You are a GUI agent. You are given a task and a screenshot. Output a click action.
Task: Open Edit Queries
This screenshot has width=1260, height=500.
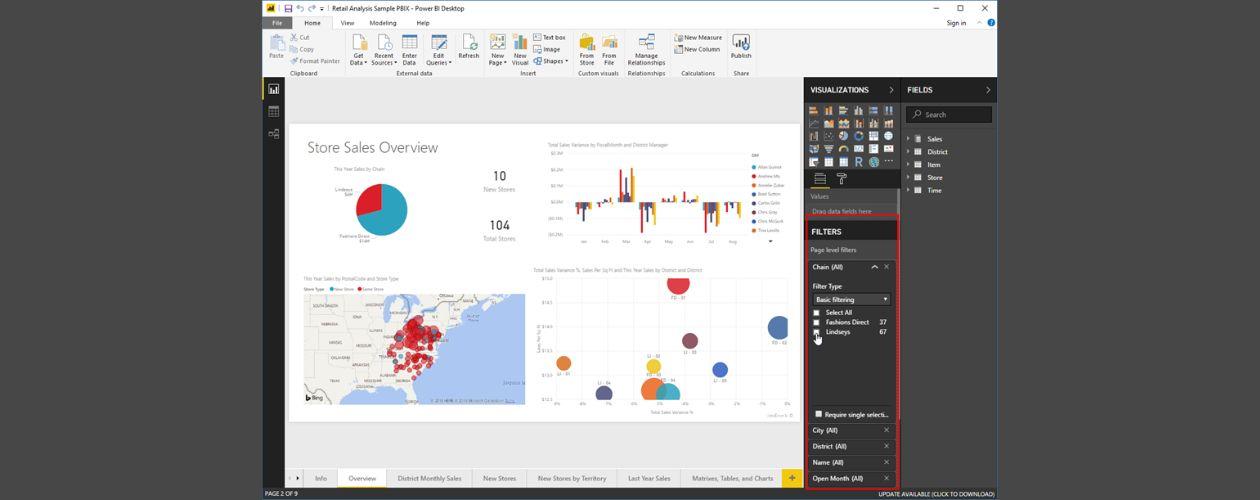coord(438,49)
